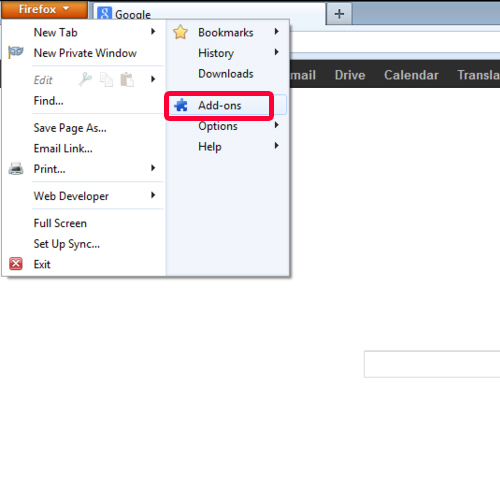Click the Copy pages icon
The image size is (500, 500).
(106, 79)
